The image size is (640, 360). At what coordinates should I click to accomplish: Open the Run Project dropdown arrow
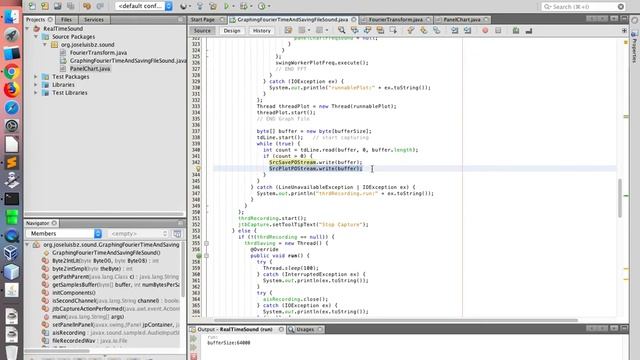[x=233, y=6]
